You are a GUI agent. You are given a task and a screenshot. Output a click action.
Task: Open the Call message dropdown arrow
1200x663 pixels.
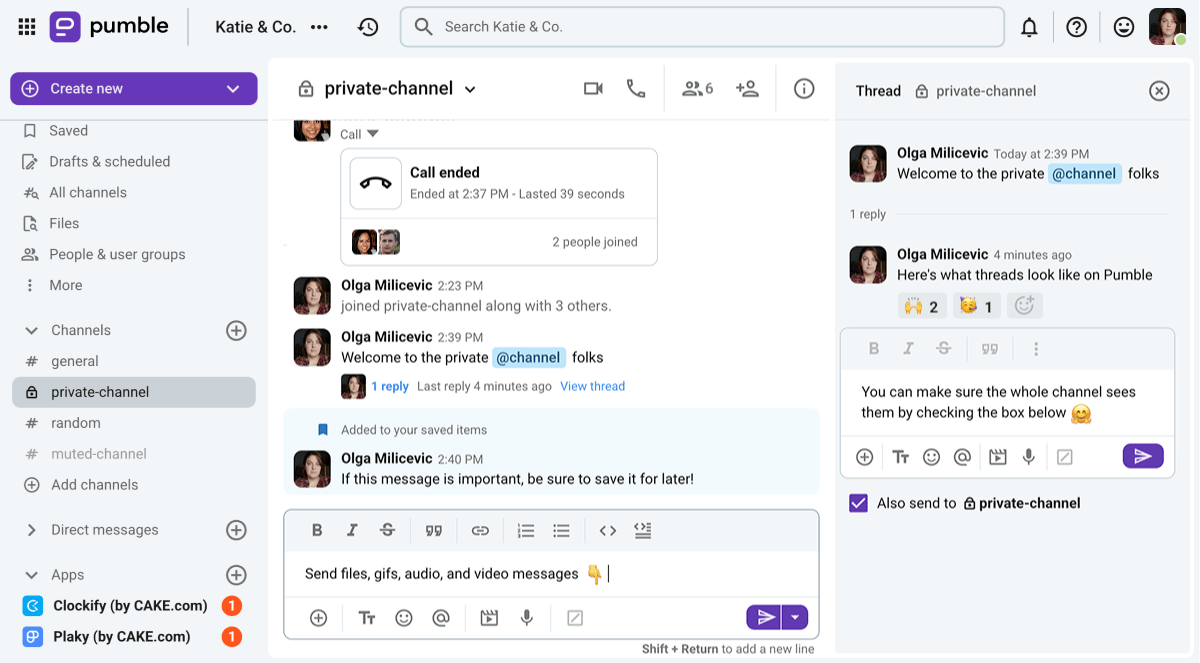[x=371, y=132]
